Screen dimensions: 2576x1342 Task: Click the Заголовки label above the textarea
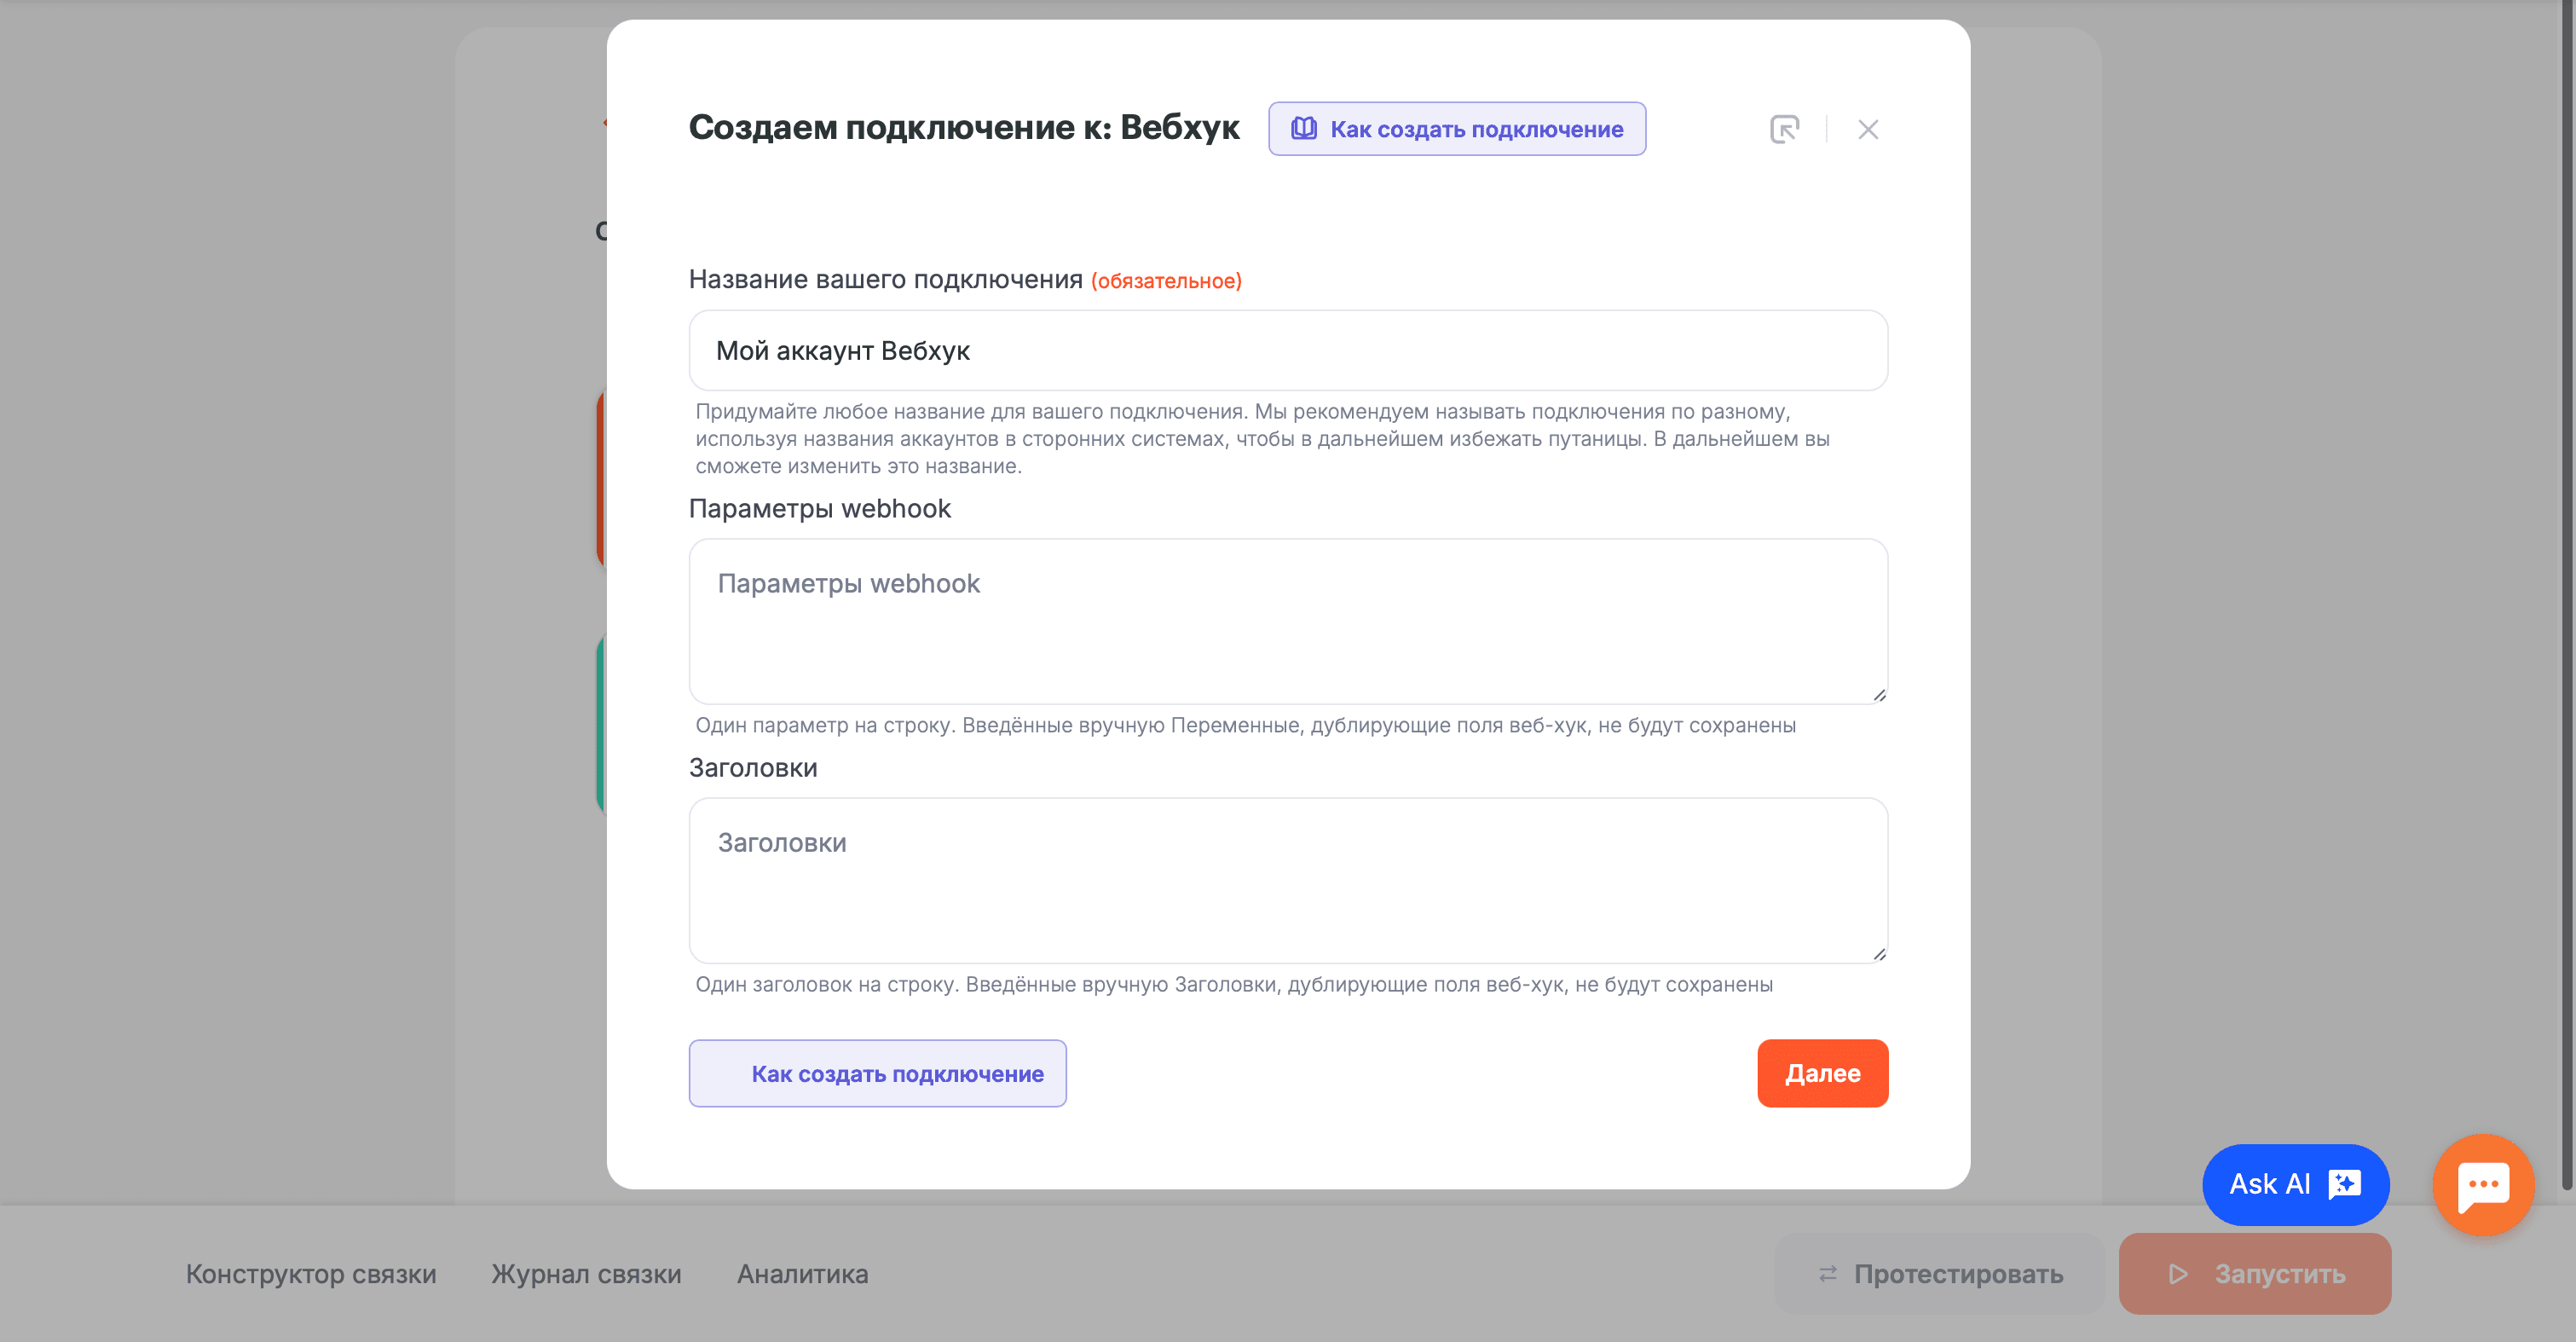pos(753,767)
